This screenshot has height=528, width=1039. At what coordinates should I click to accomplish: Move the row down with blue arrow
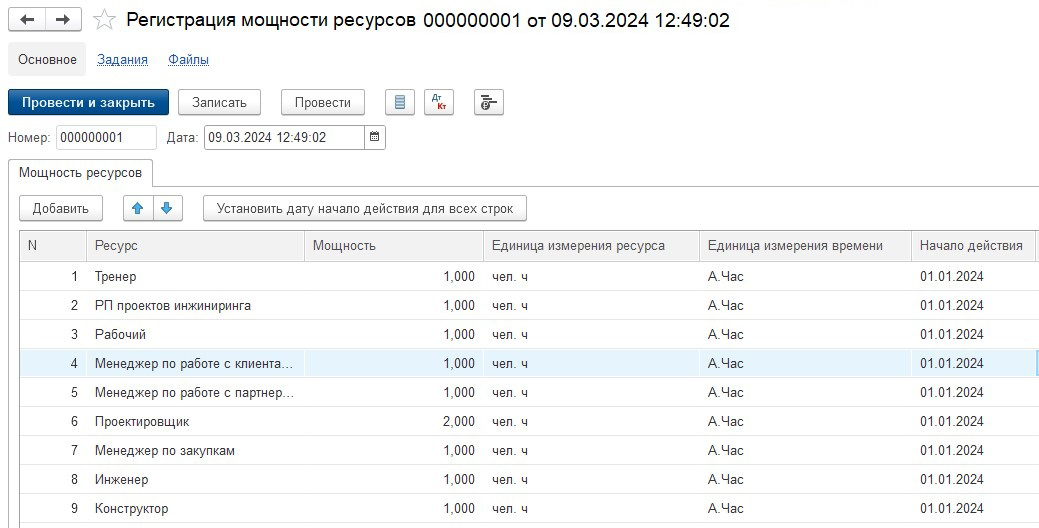point(167,208)
